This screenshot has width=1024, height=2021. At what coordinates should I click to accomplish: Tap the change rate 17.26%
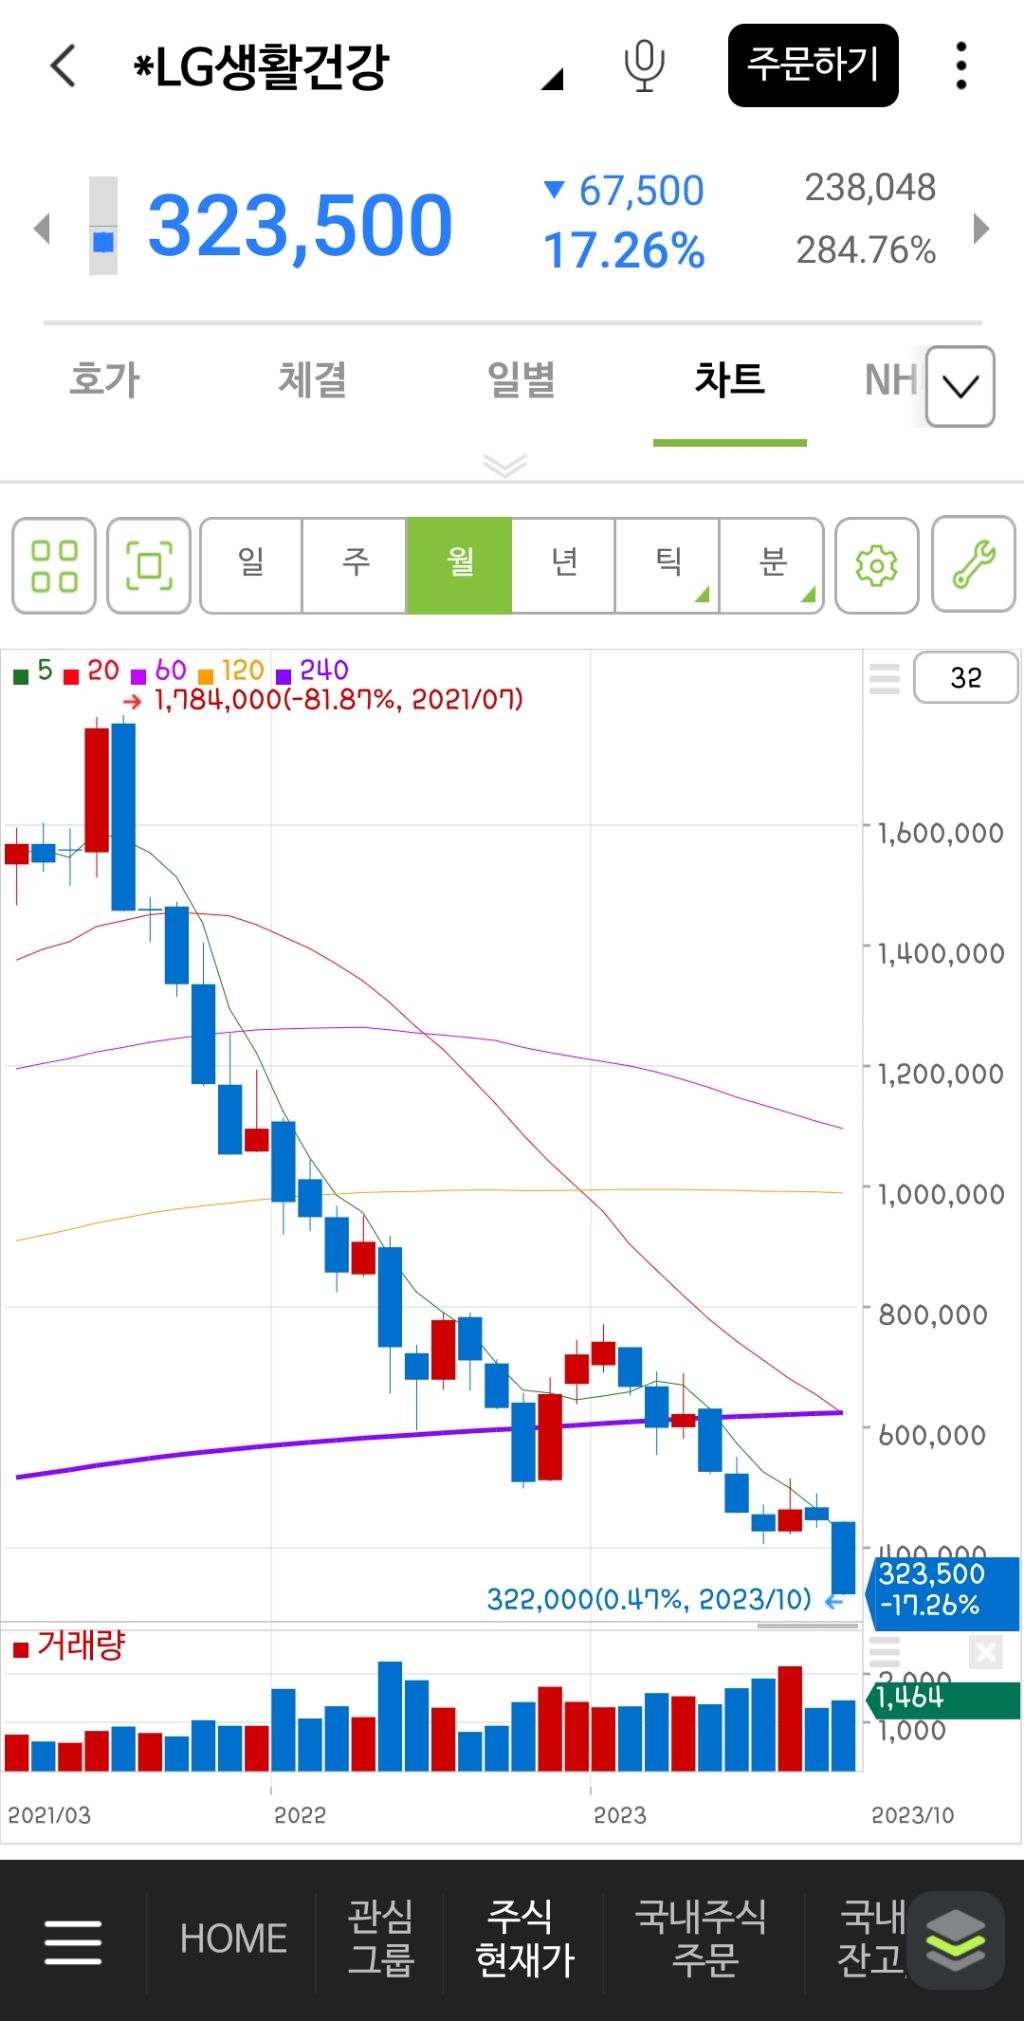pyautogui.click(x=624, y=250)
